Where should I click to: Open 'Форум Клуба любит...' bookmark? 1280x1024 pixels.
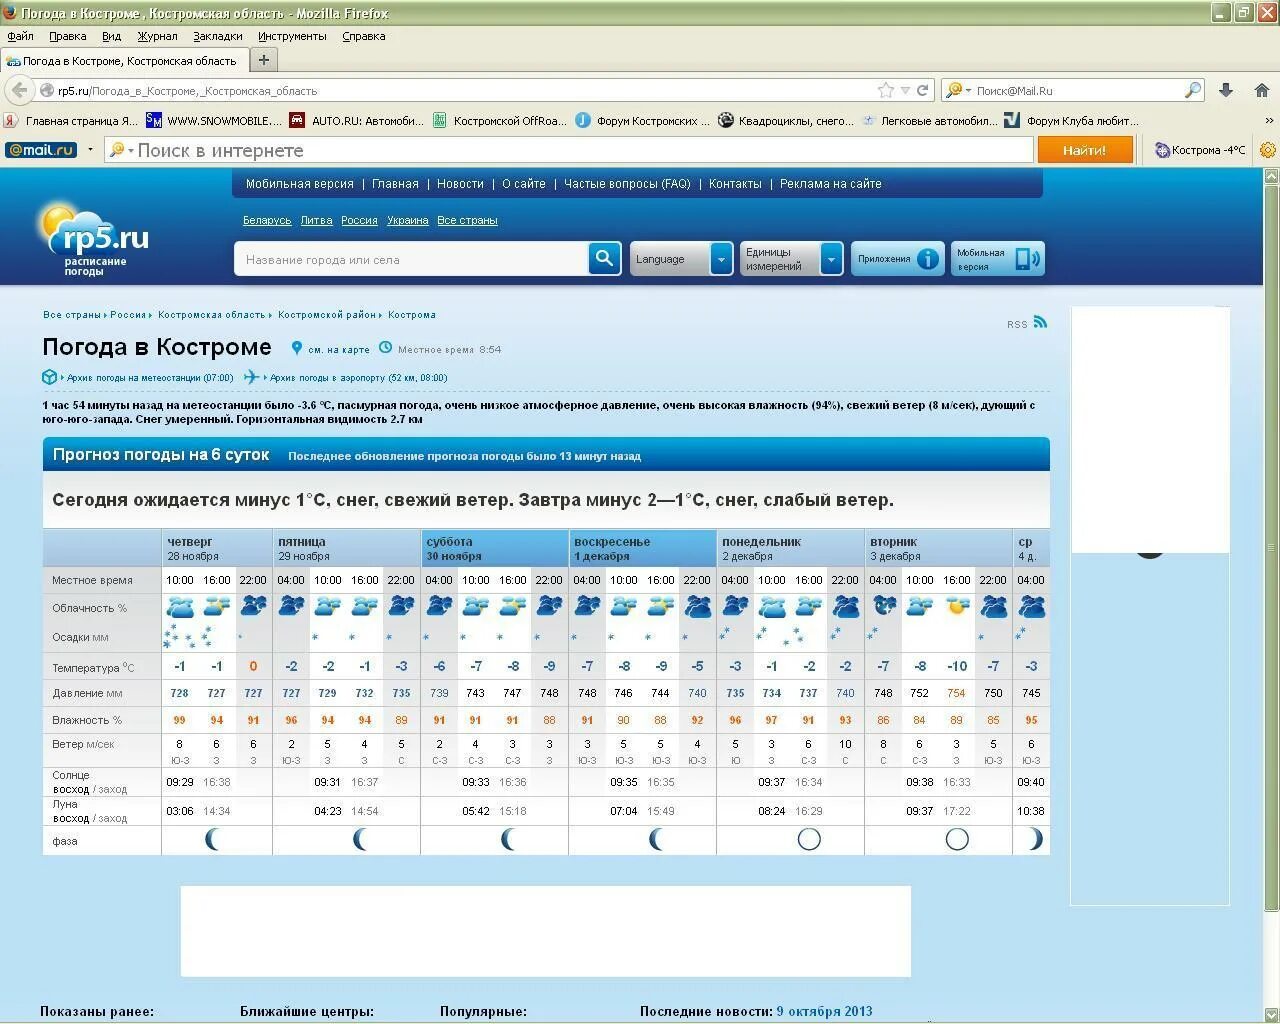[x=1072, y=121]
